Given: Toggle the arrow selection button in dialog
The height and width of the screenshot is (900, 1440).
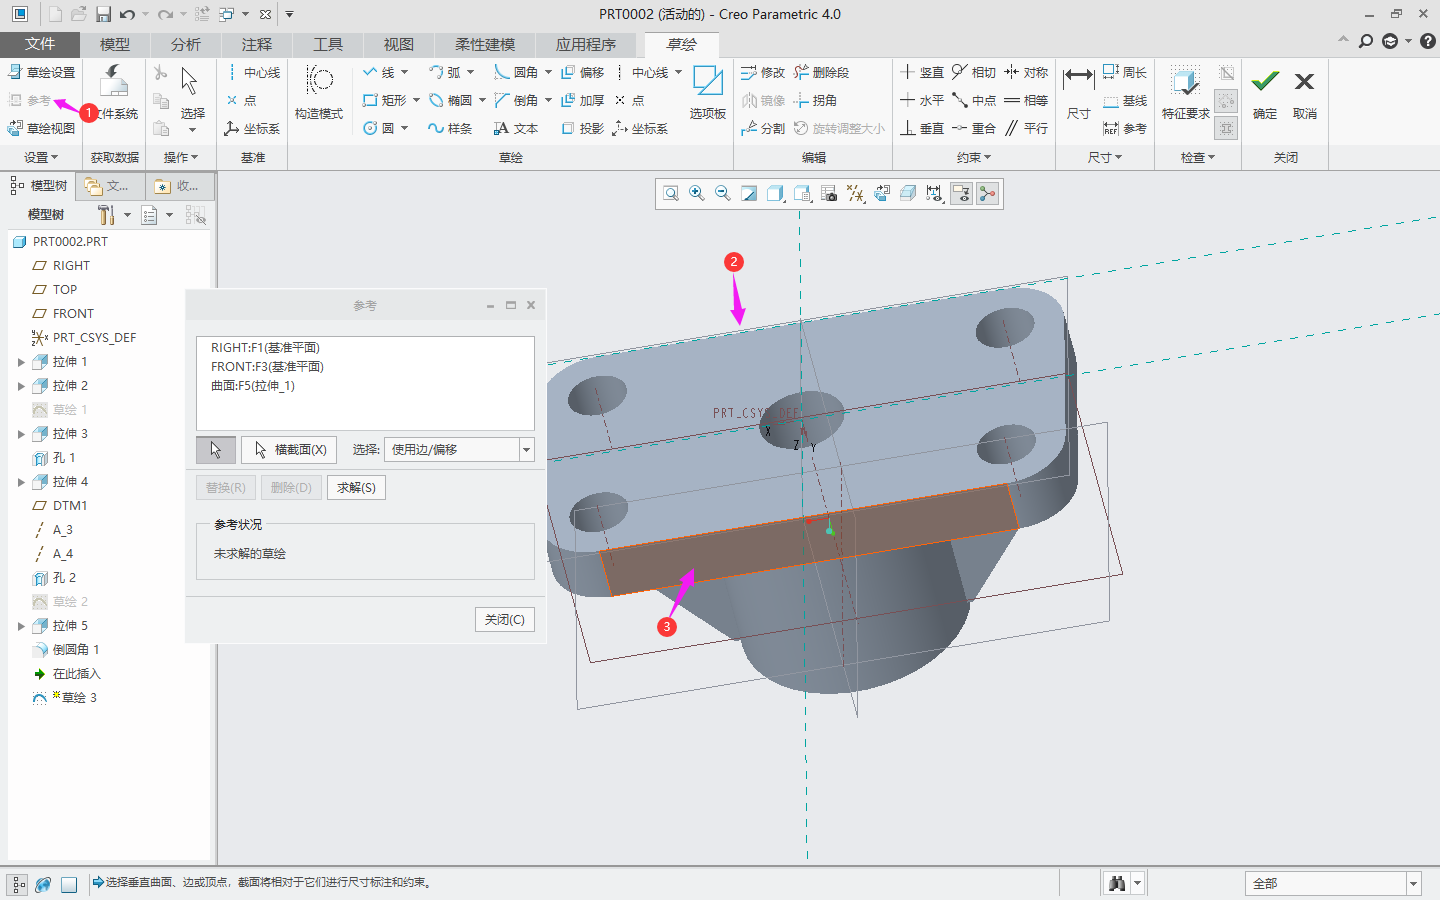Looking at the screenshot, I should [x=216, y=450].
